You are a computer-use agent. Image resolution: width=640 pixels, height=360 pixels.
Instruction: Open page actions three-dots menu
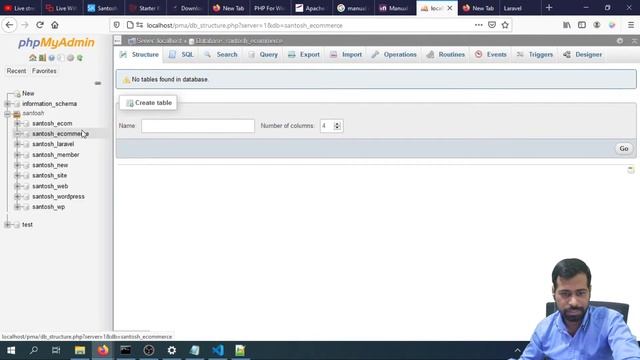tap(478, 25)
